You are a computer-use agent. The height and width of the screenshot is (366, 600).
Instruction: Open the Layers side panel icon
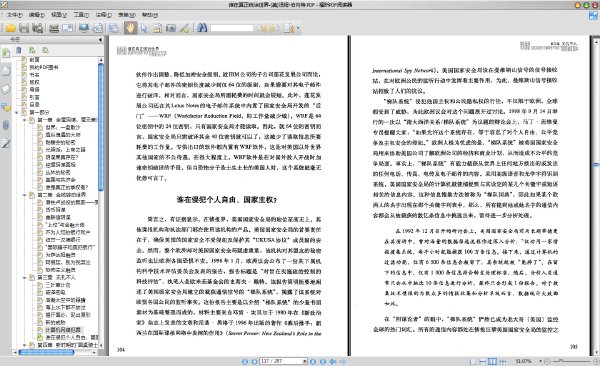click(6, 89)
